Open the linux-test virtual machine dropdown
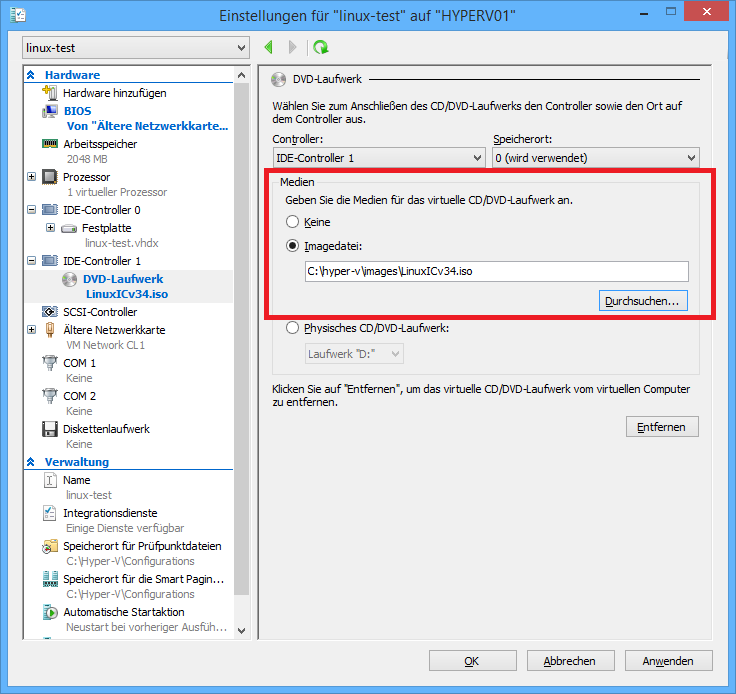Viewport: 736px width, 694px height. [136, 48]
